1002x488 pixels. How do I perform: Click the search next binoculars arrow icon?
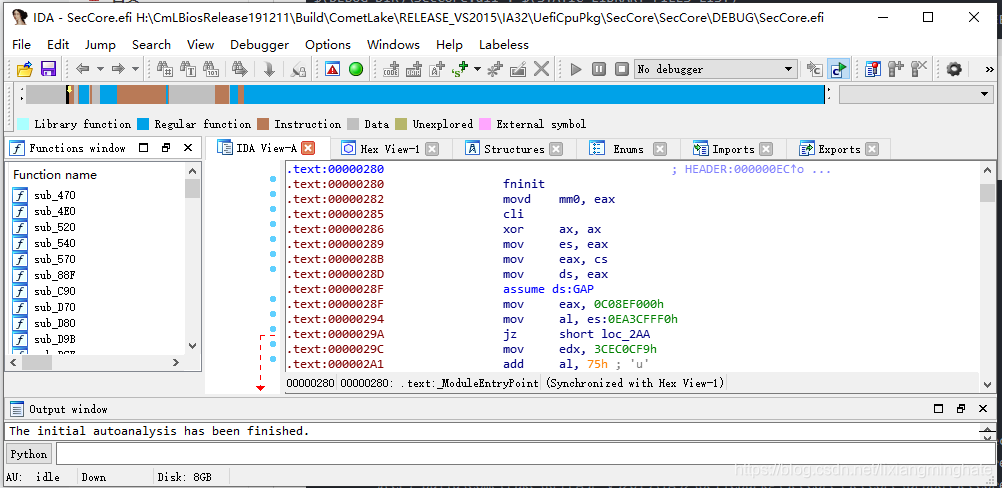click(x=240, y=69)
